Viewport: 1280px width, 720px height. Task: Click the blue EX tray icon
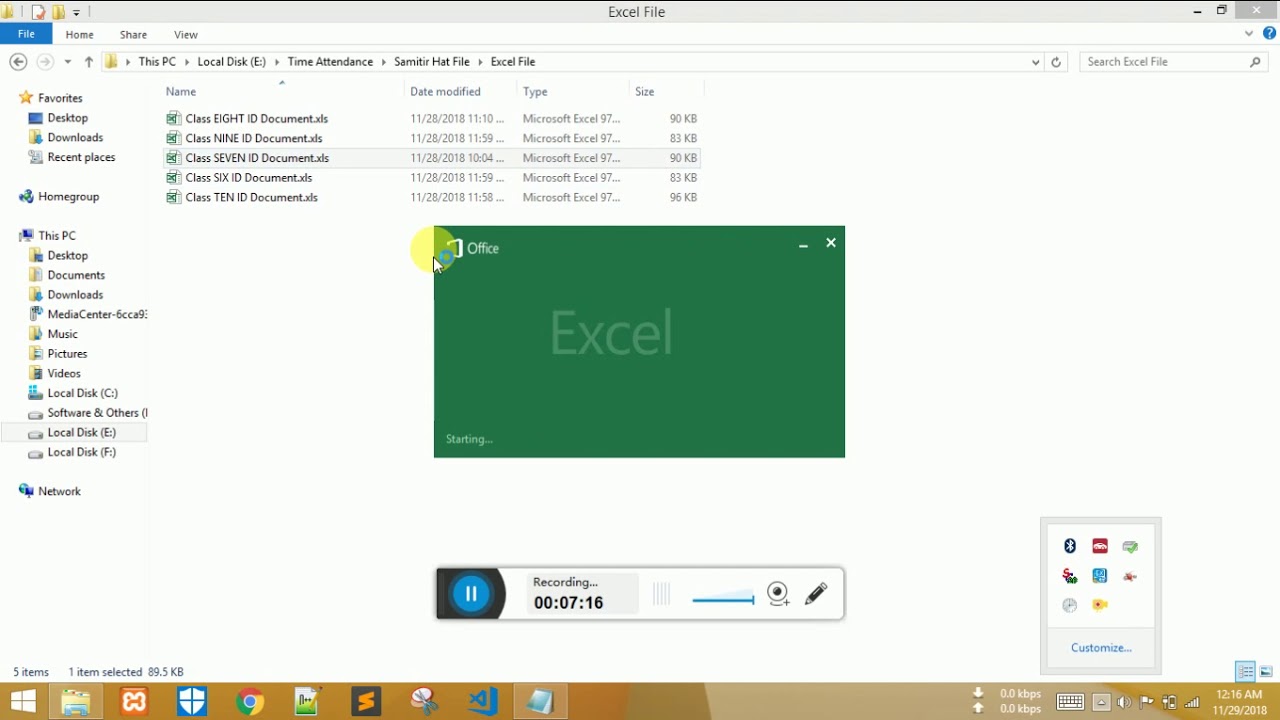pos(1100,576)
